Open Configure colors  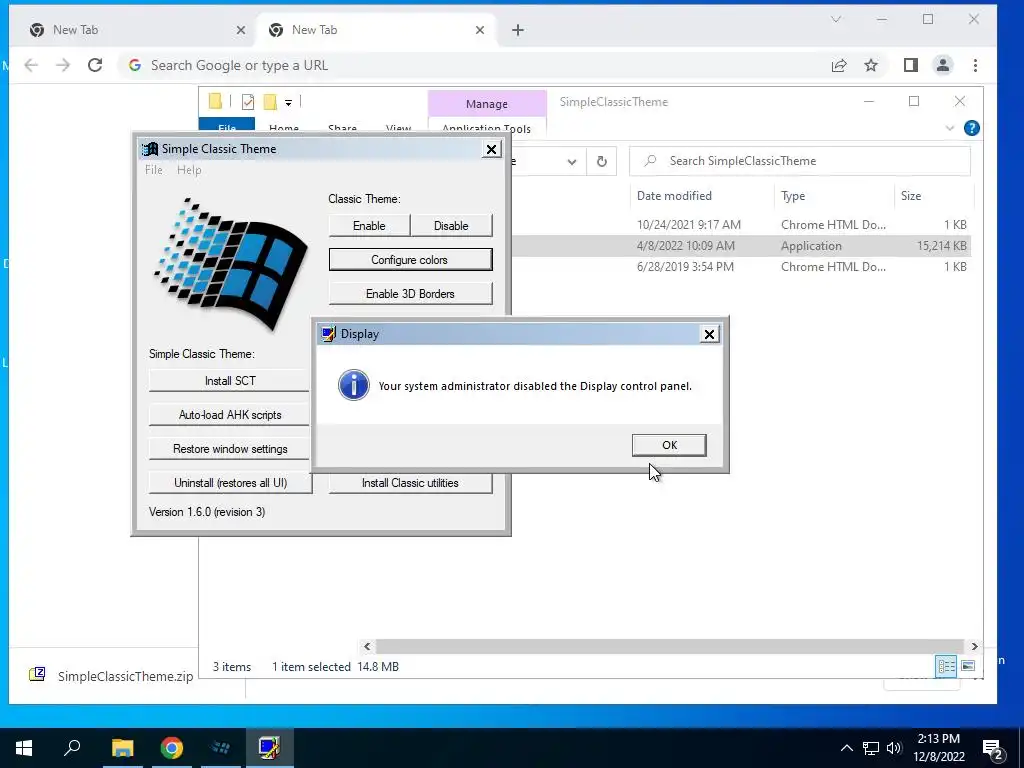click(x=410, y=259)
